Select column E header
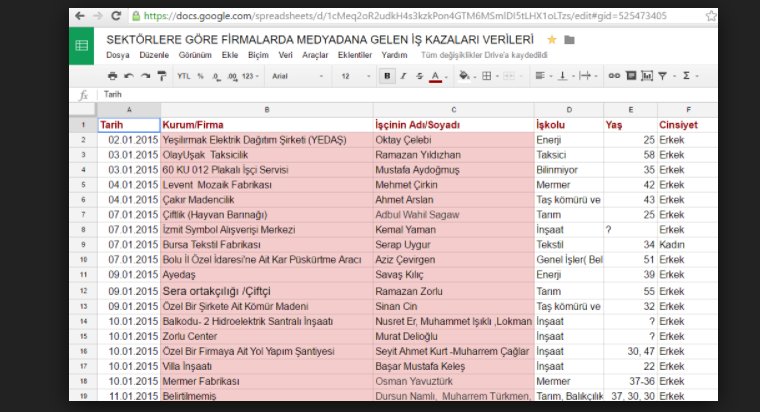The width and height of the screenshot is (760, 412). click(x=631, y=110)
